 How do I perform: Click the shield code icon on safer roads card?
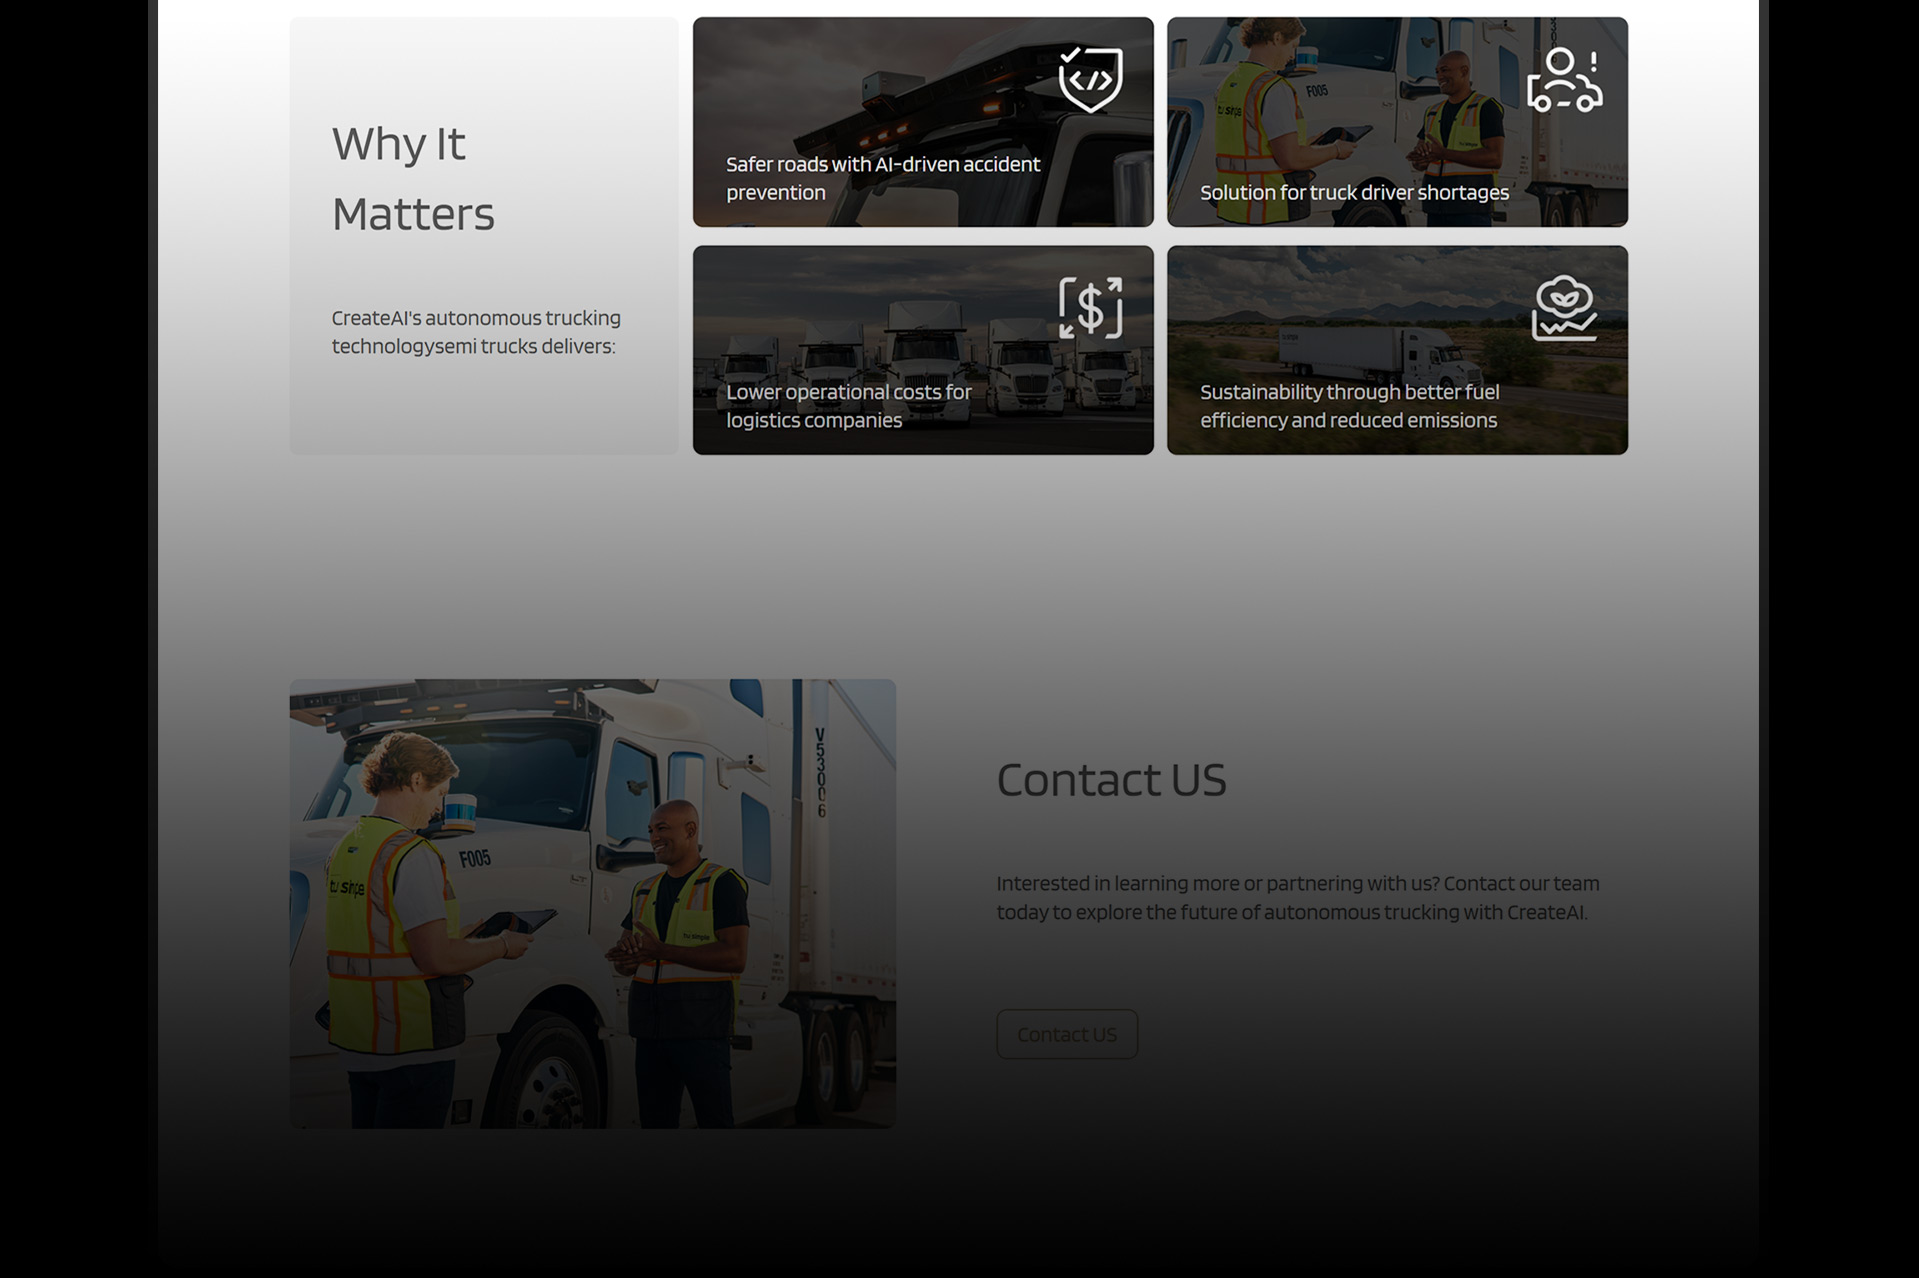tap(1090, 79)
